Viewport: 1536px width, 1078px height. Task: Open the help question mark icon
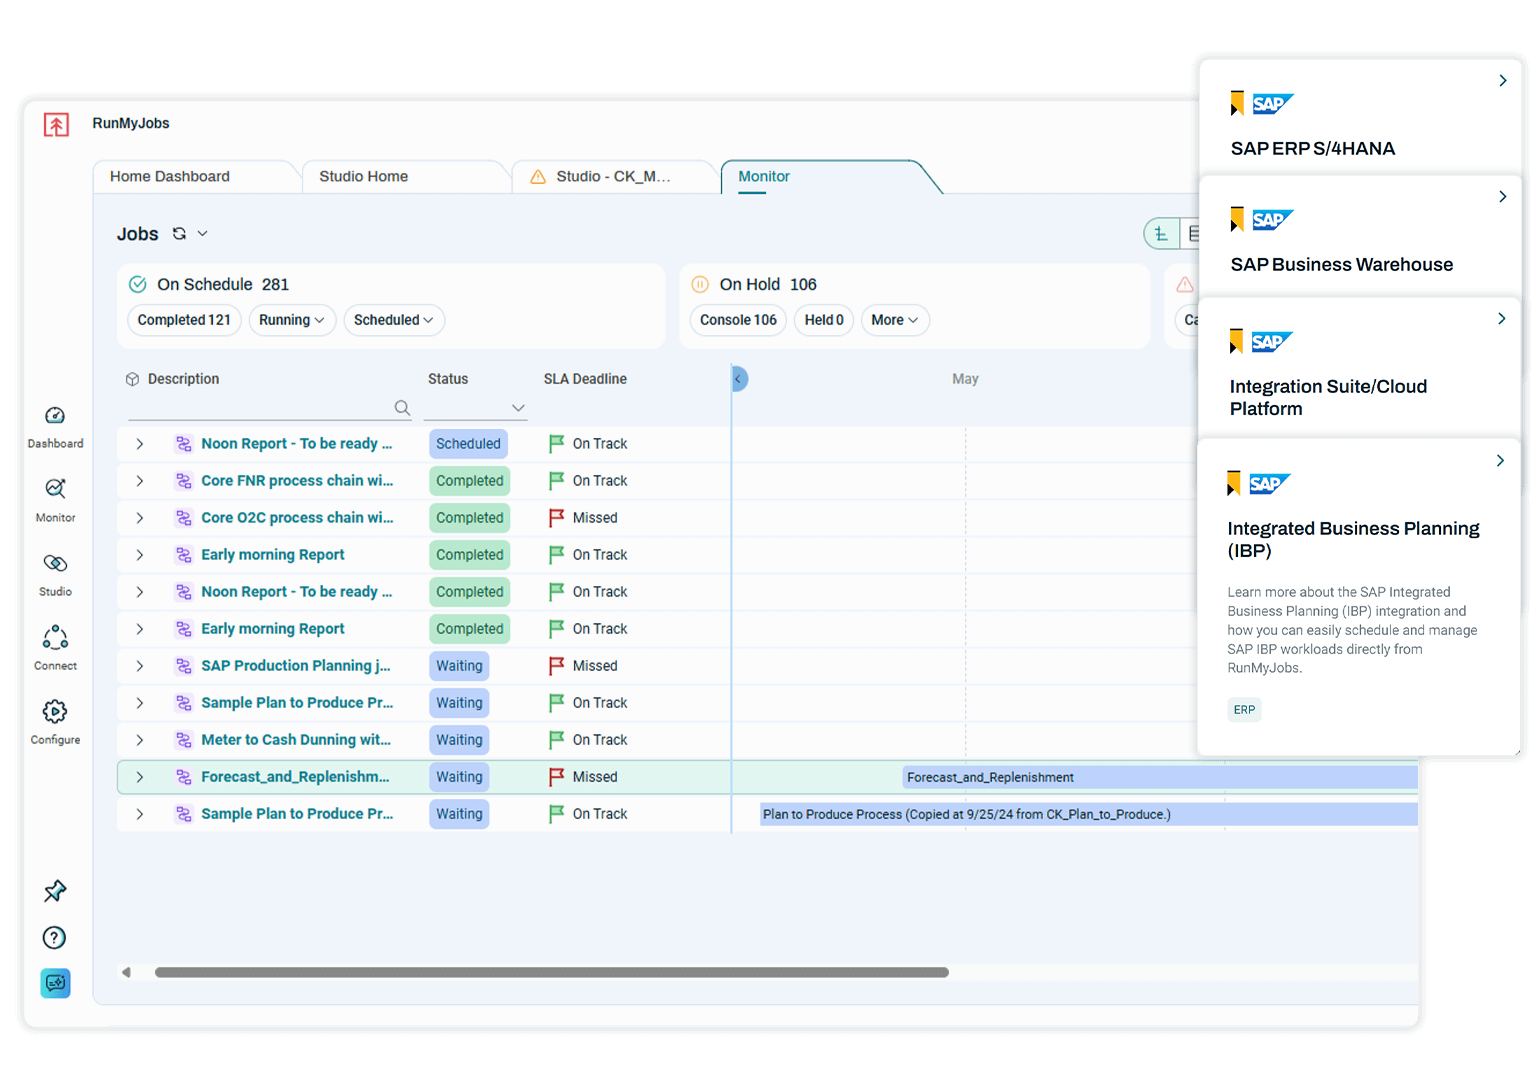point(55,937)
